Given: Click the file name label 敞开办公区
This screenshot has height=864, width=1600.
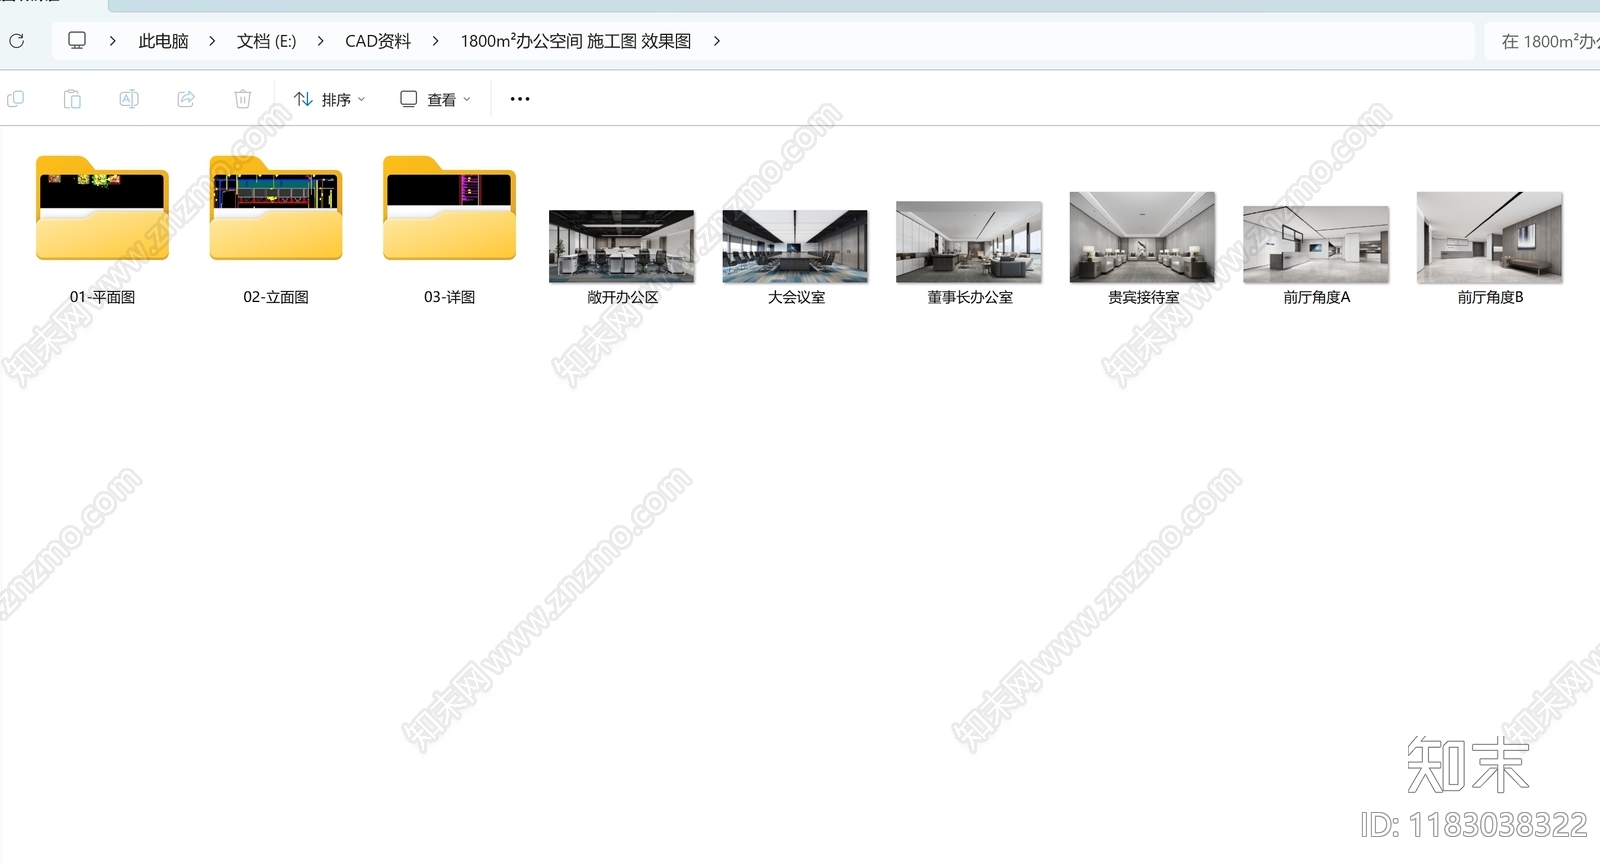Looking at the screenshot, I should tap(623, 297).
